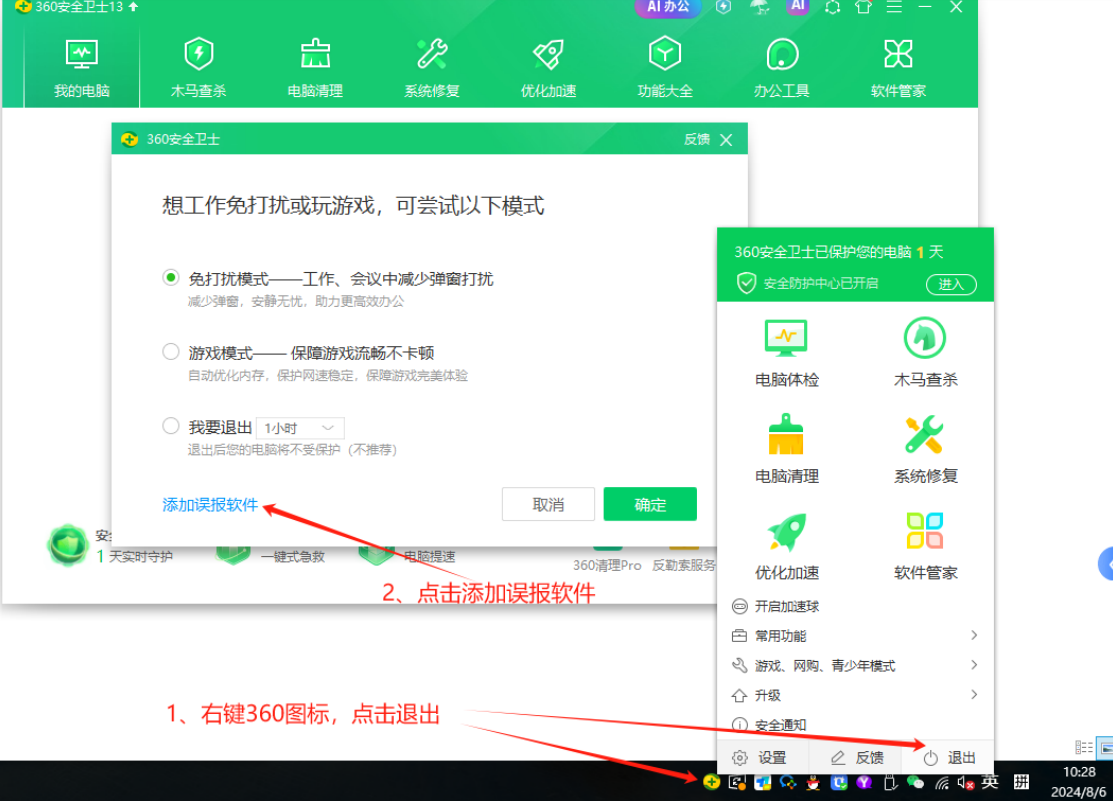Image resolution: width=1113 pixels, height=801 pixels.
Task: Click the 电脑体检 icon in the tray popup
Action: click(786, 338)
